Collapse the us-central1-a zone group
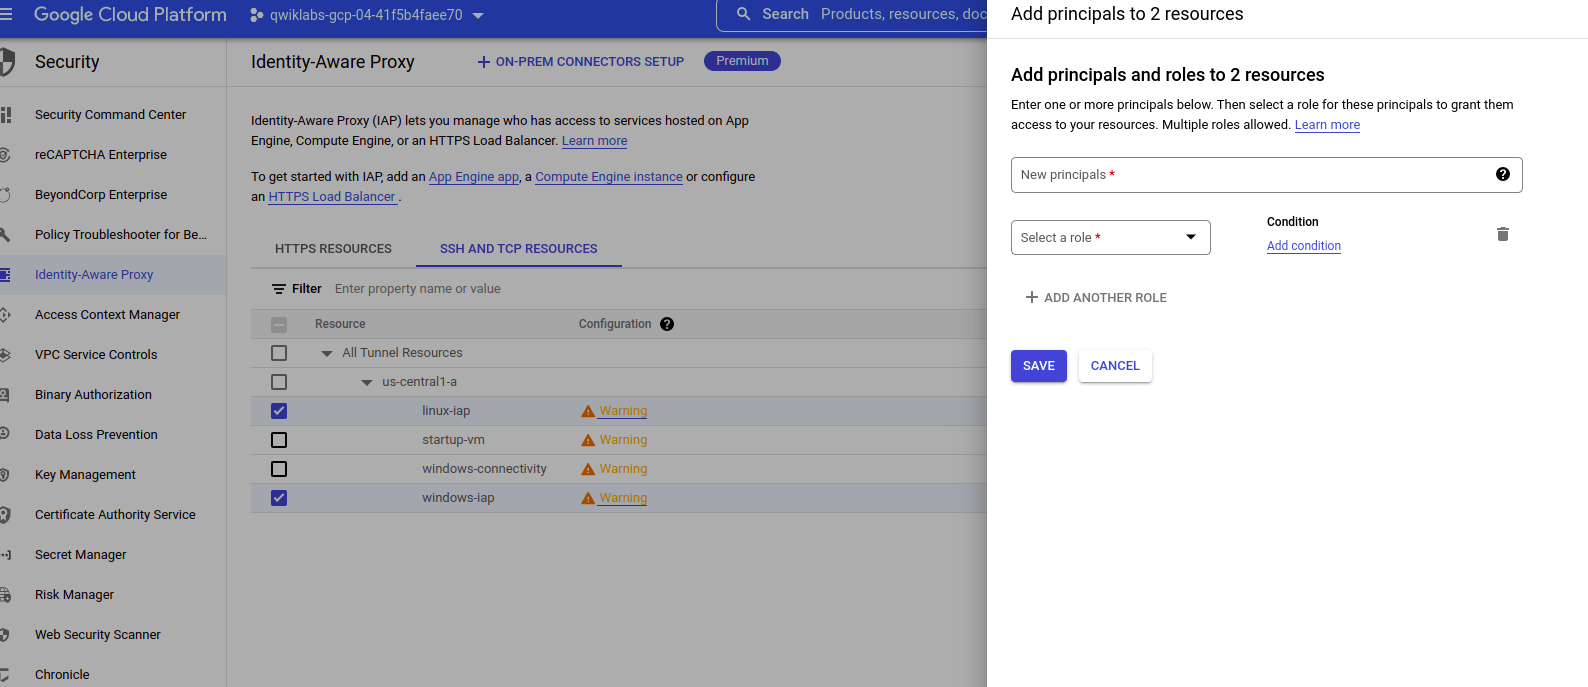The height and width of the screenshot is (687, 1588). click(x=366, y=382)
